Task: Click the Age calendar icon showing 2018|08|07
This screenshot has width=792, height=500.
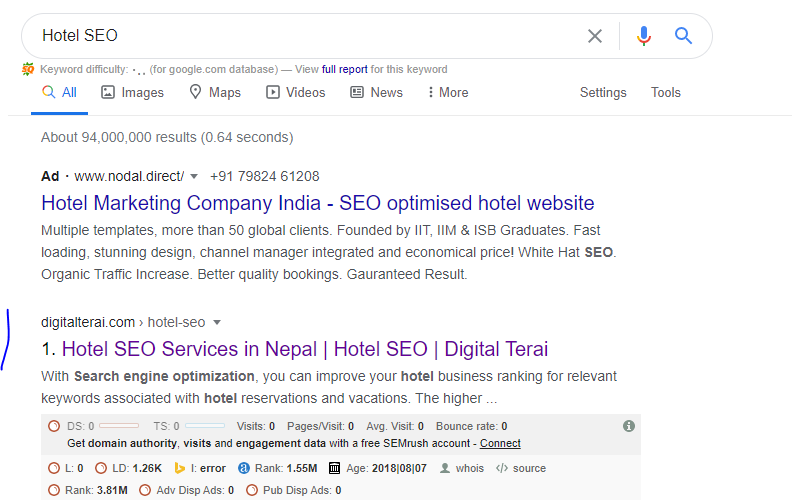Action: [334, 468]
